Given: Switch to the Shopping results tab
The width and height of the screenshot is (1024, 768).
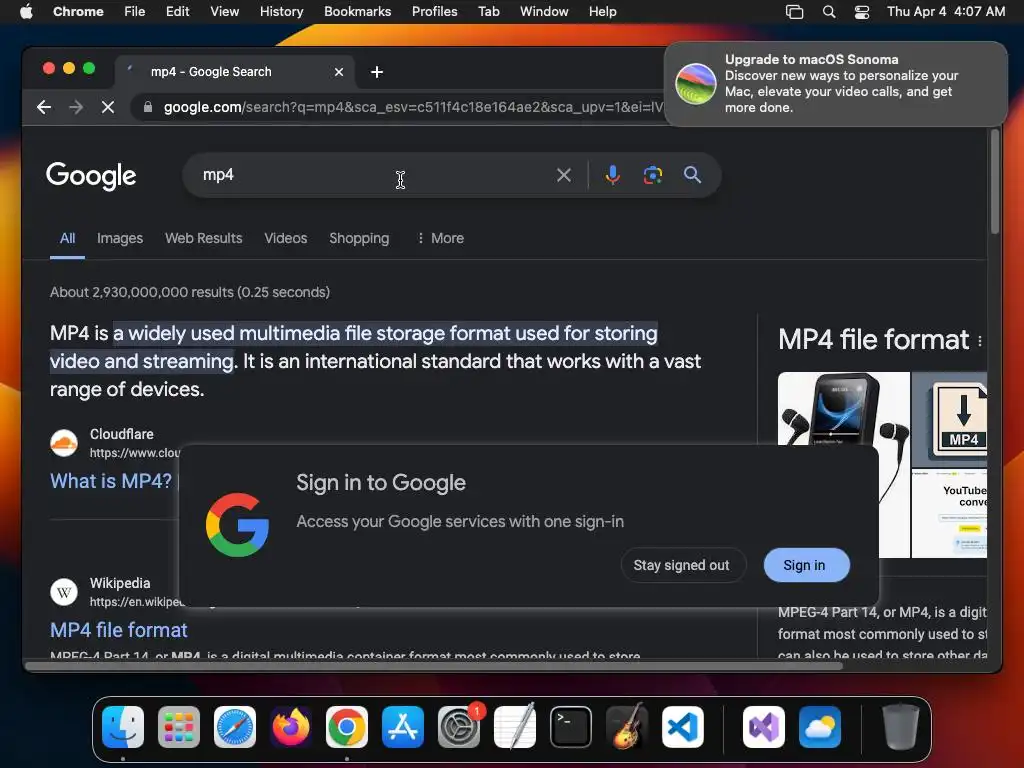Looking at the screenshot, I should [x=359, y=238].
